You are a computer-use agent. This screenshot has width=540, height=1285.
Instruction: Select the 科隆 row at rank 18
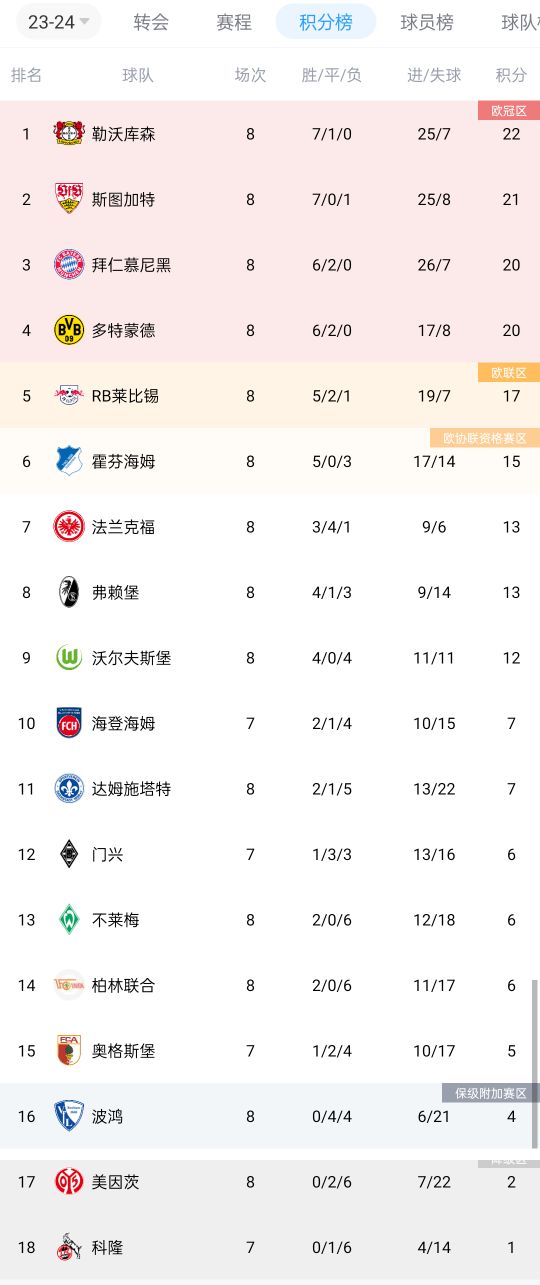[270, 1247]
